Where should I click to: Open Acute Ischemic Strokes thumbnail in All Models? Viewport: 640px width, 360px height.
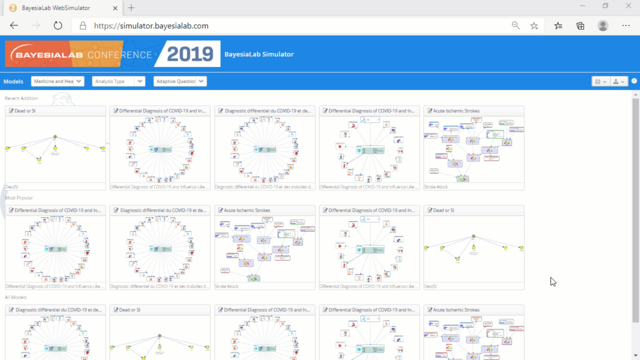click(x=474, y=338)
